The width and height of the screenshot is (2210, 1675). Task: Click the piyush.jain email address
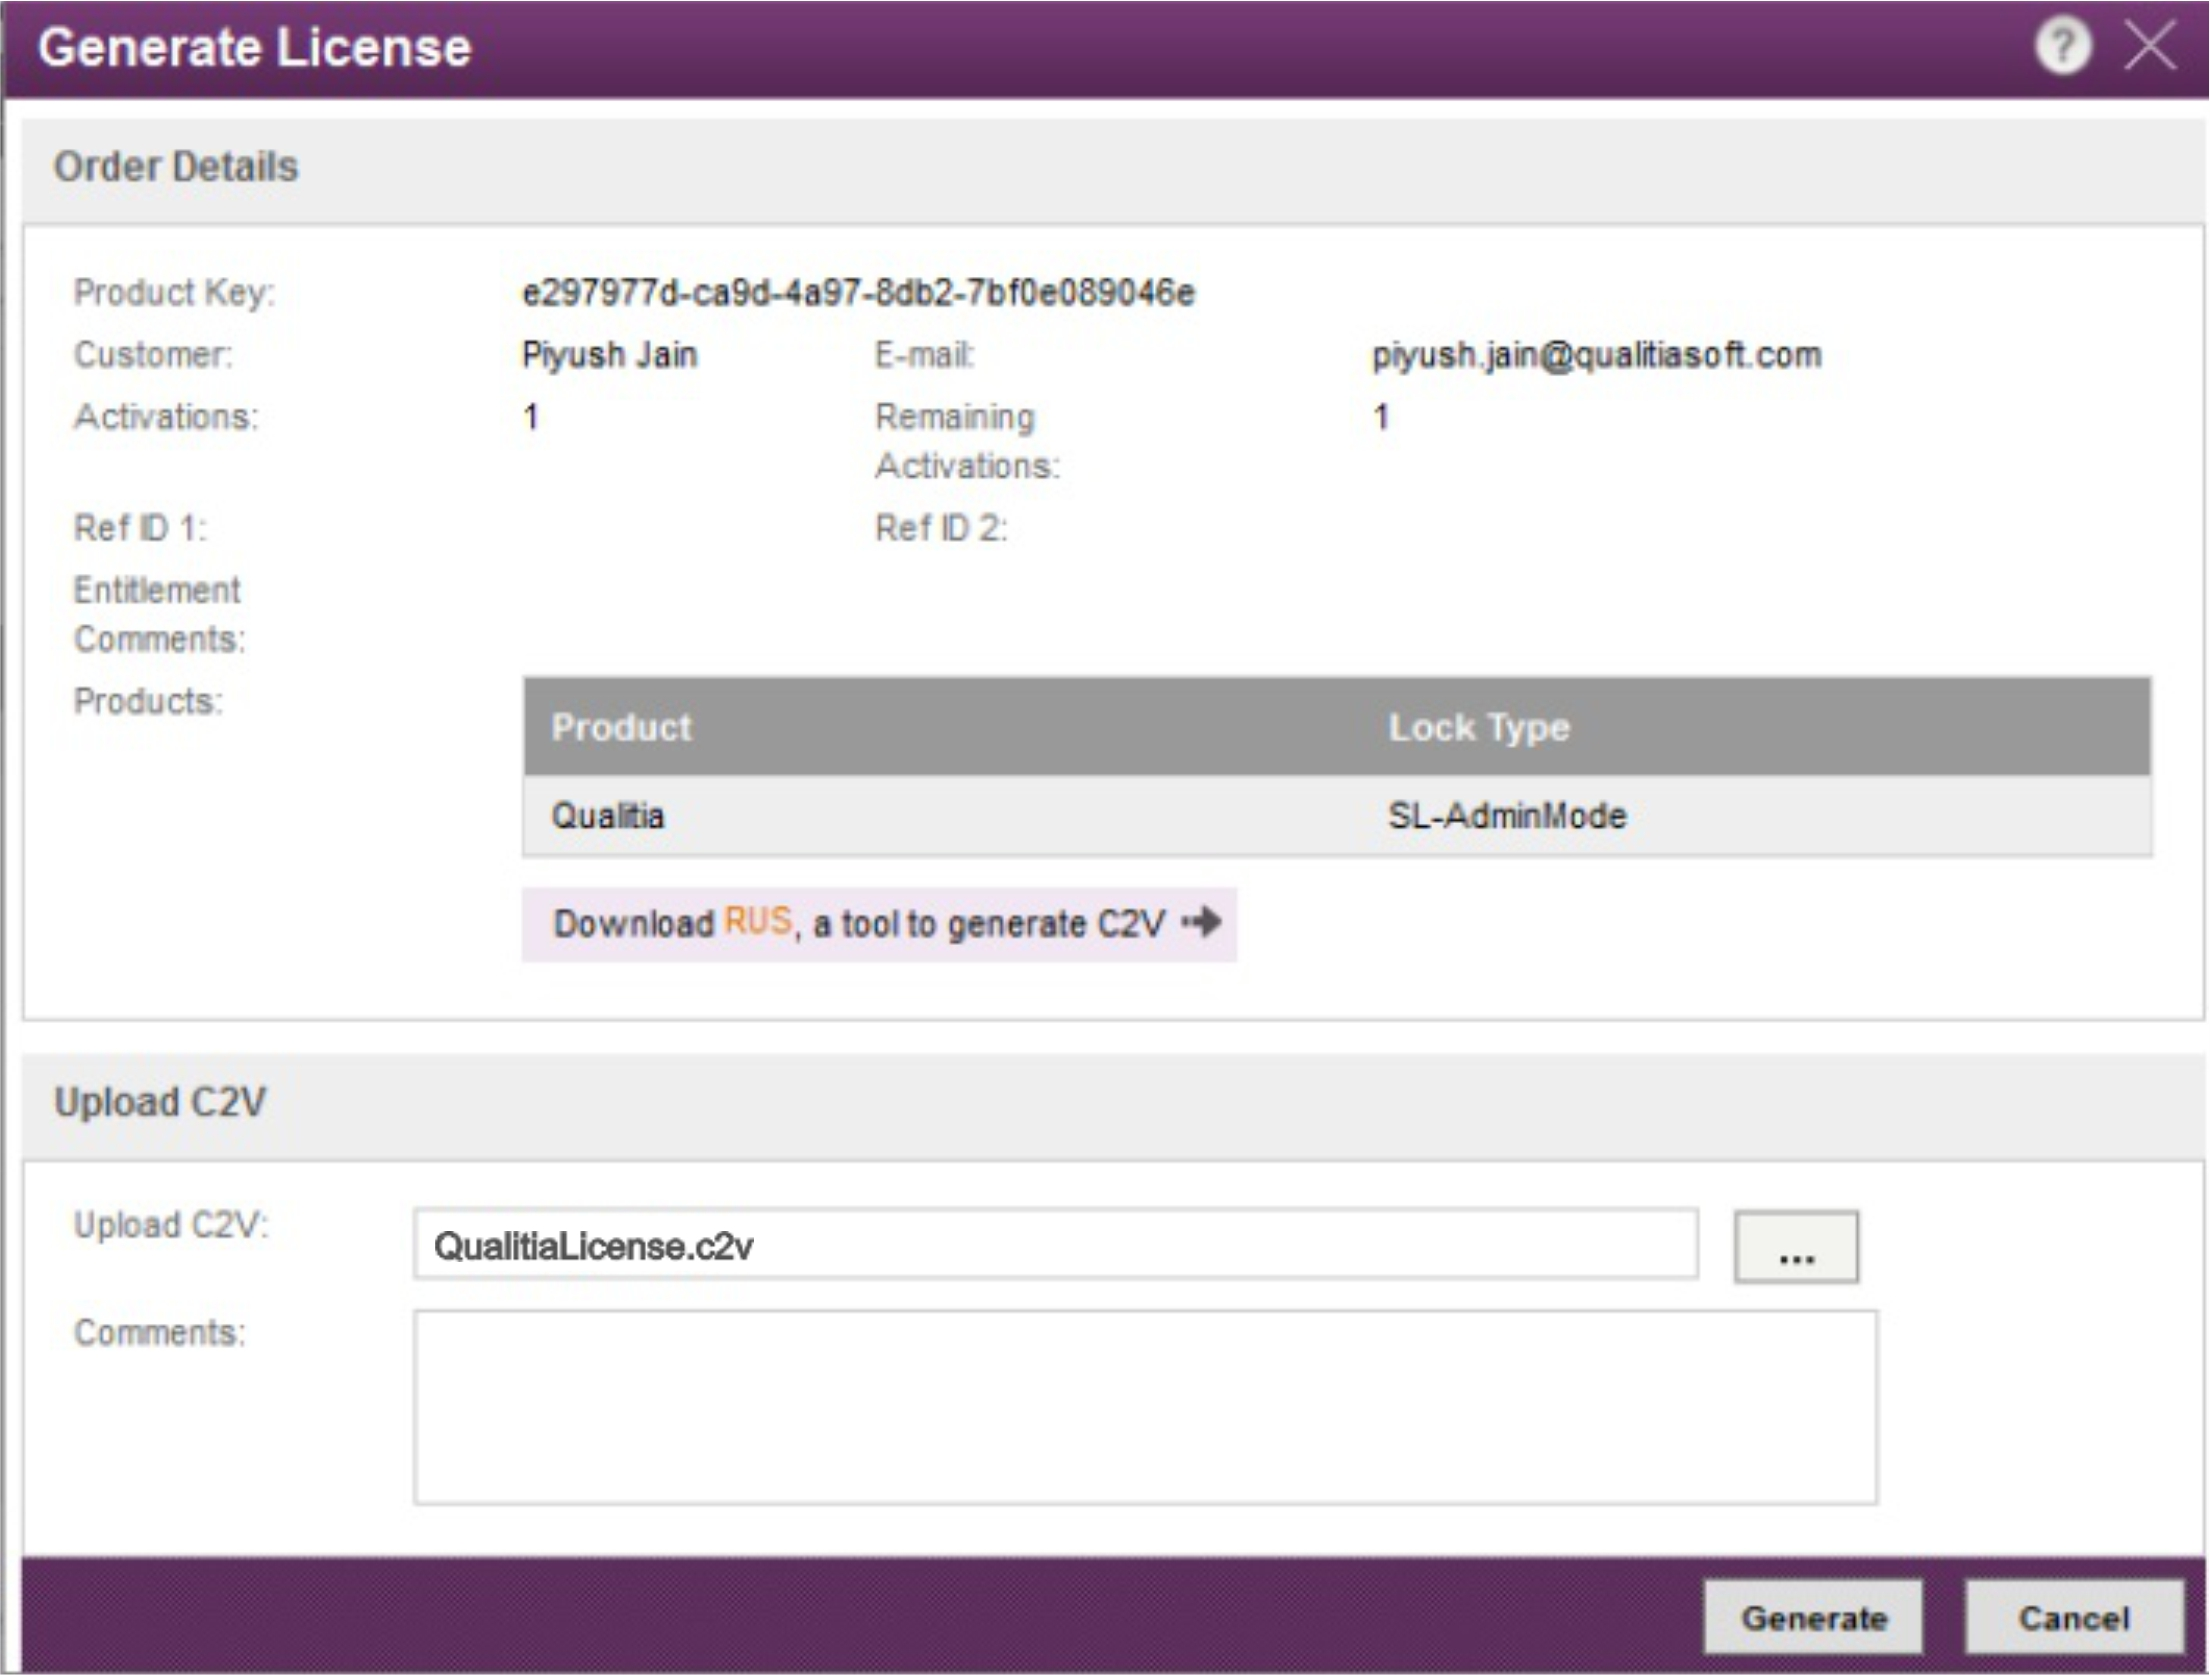[1596, 355]
